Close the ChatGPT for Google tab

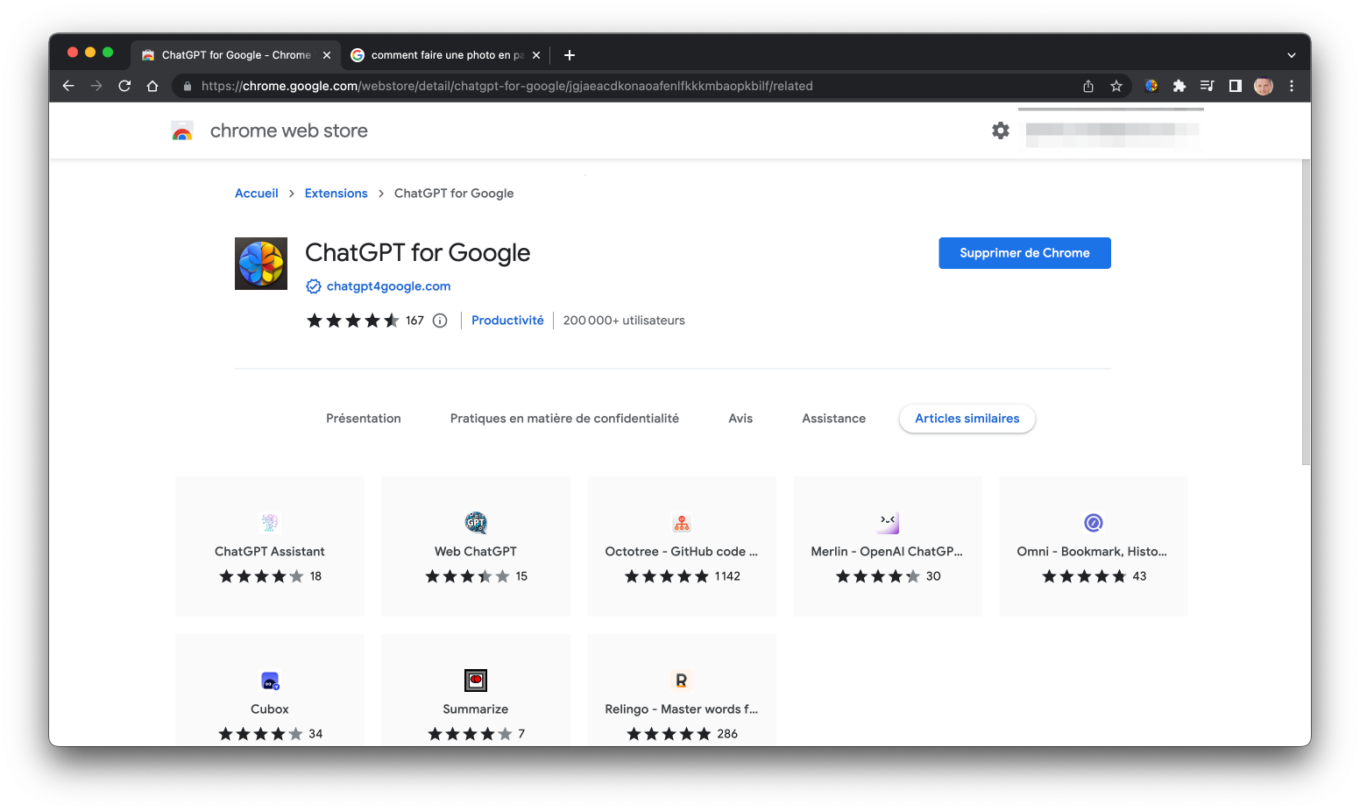click(x=326, y=55)
